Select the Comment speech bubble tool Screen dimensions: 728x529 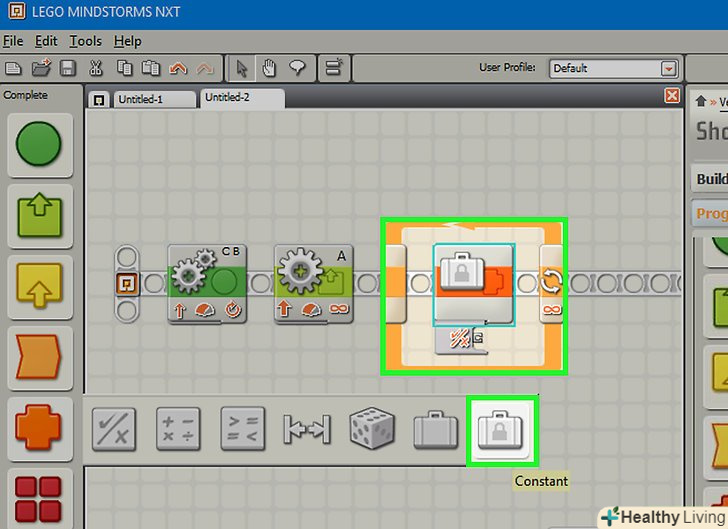pyautogui.click(x=297, y=68)
